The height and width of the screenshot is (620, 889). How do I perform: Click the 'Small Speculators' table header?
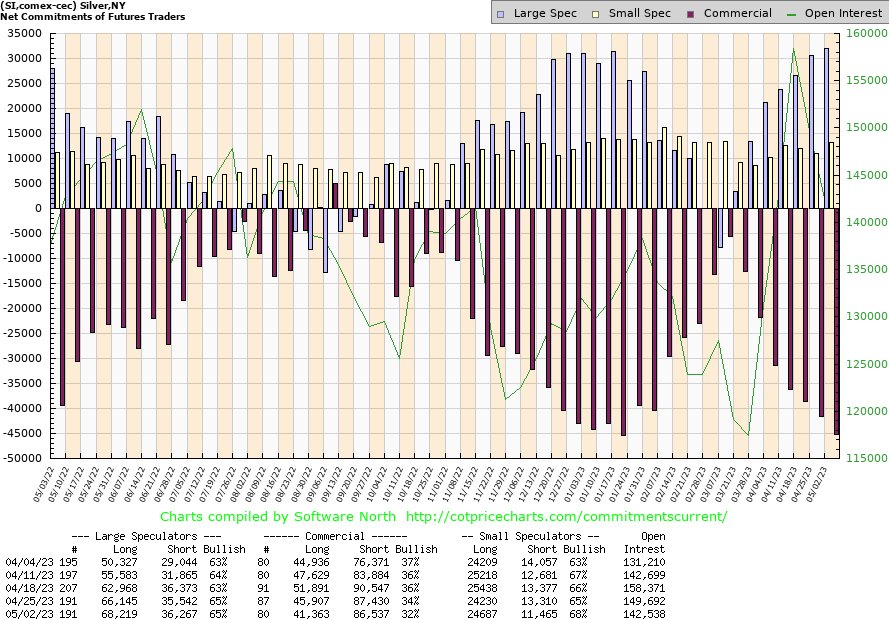pyautogui.click(x=534, y=536)
